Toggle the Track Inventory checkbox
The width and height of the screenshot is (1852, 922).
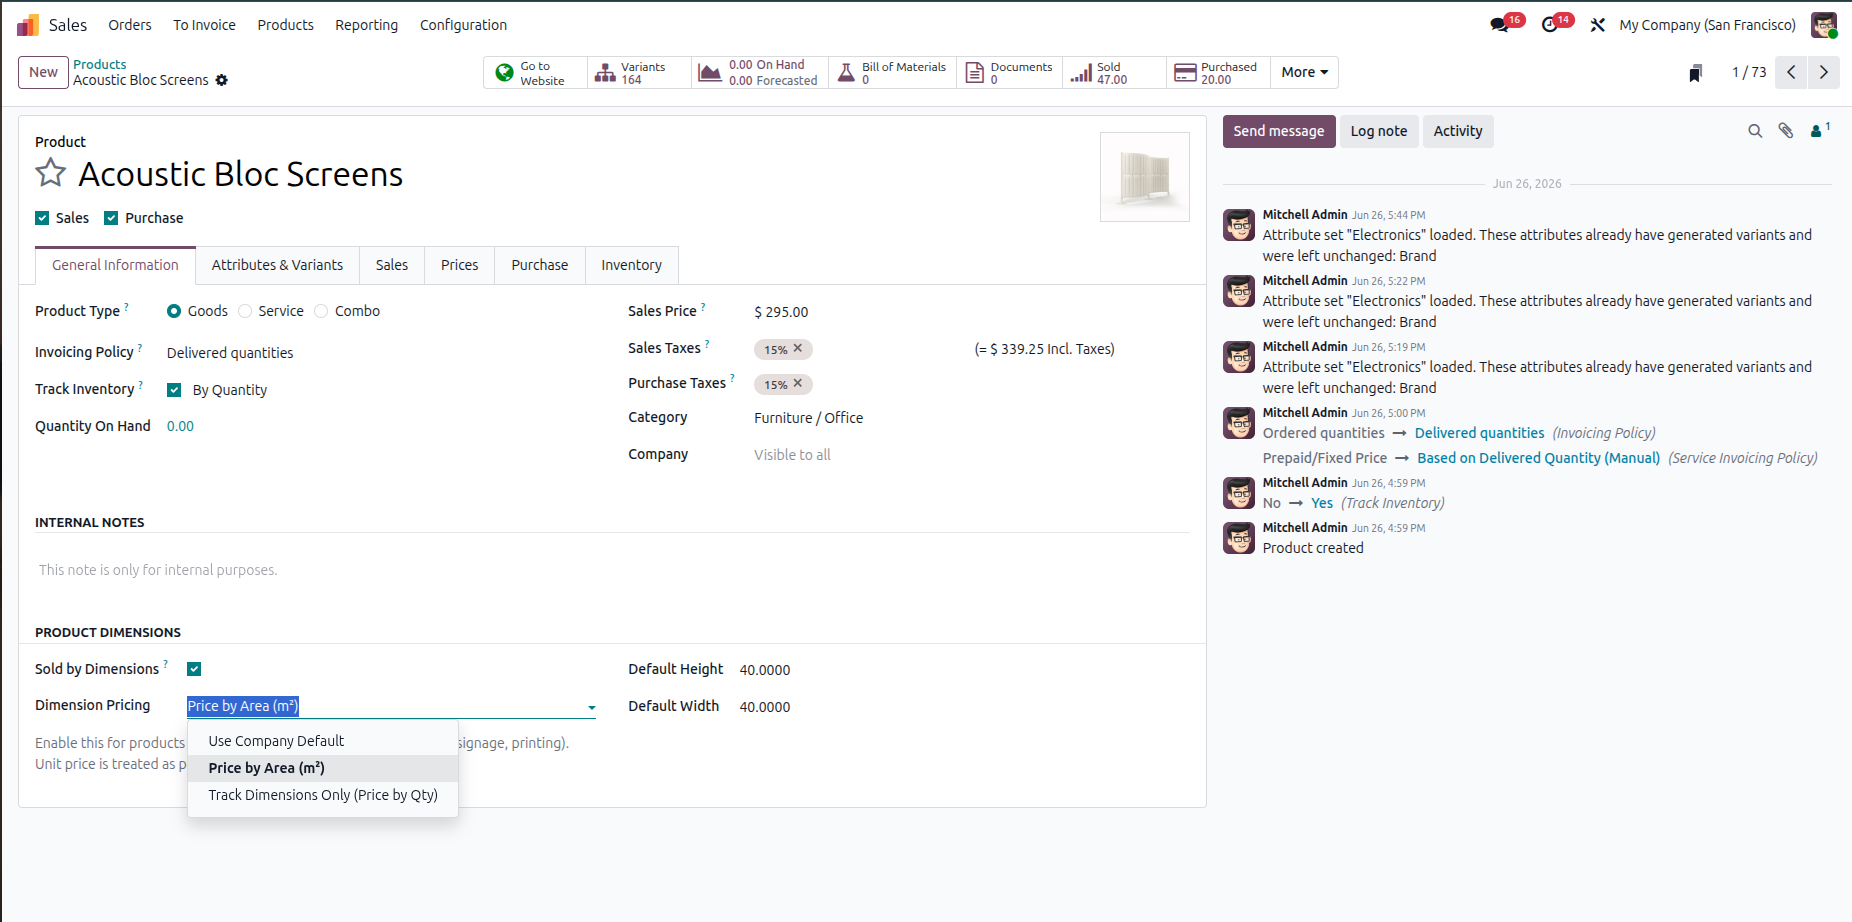pyautogui.click(x=174, y=390)
